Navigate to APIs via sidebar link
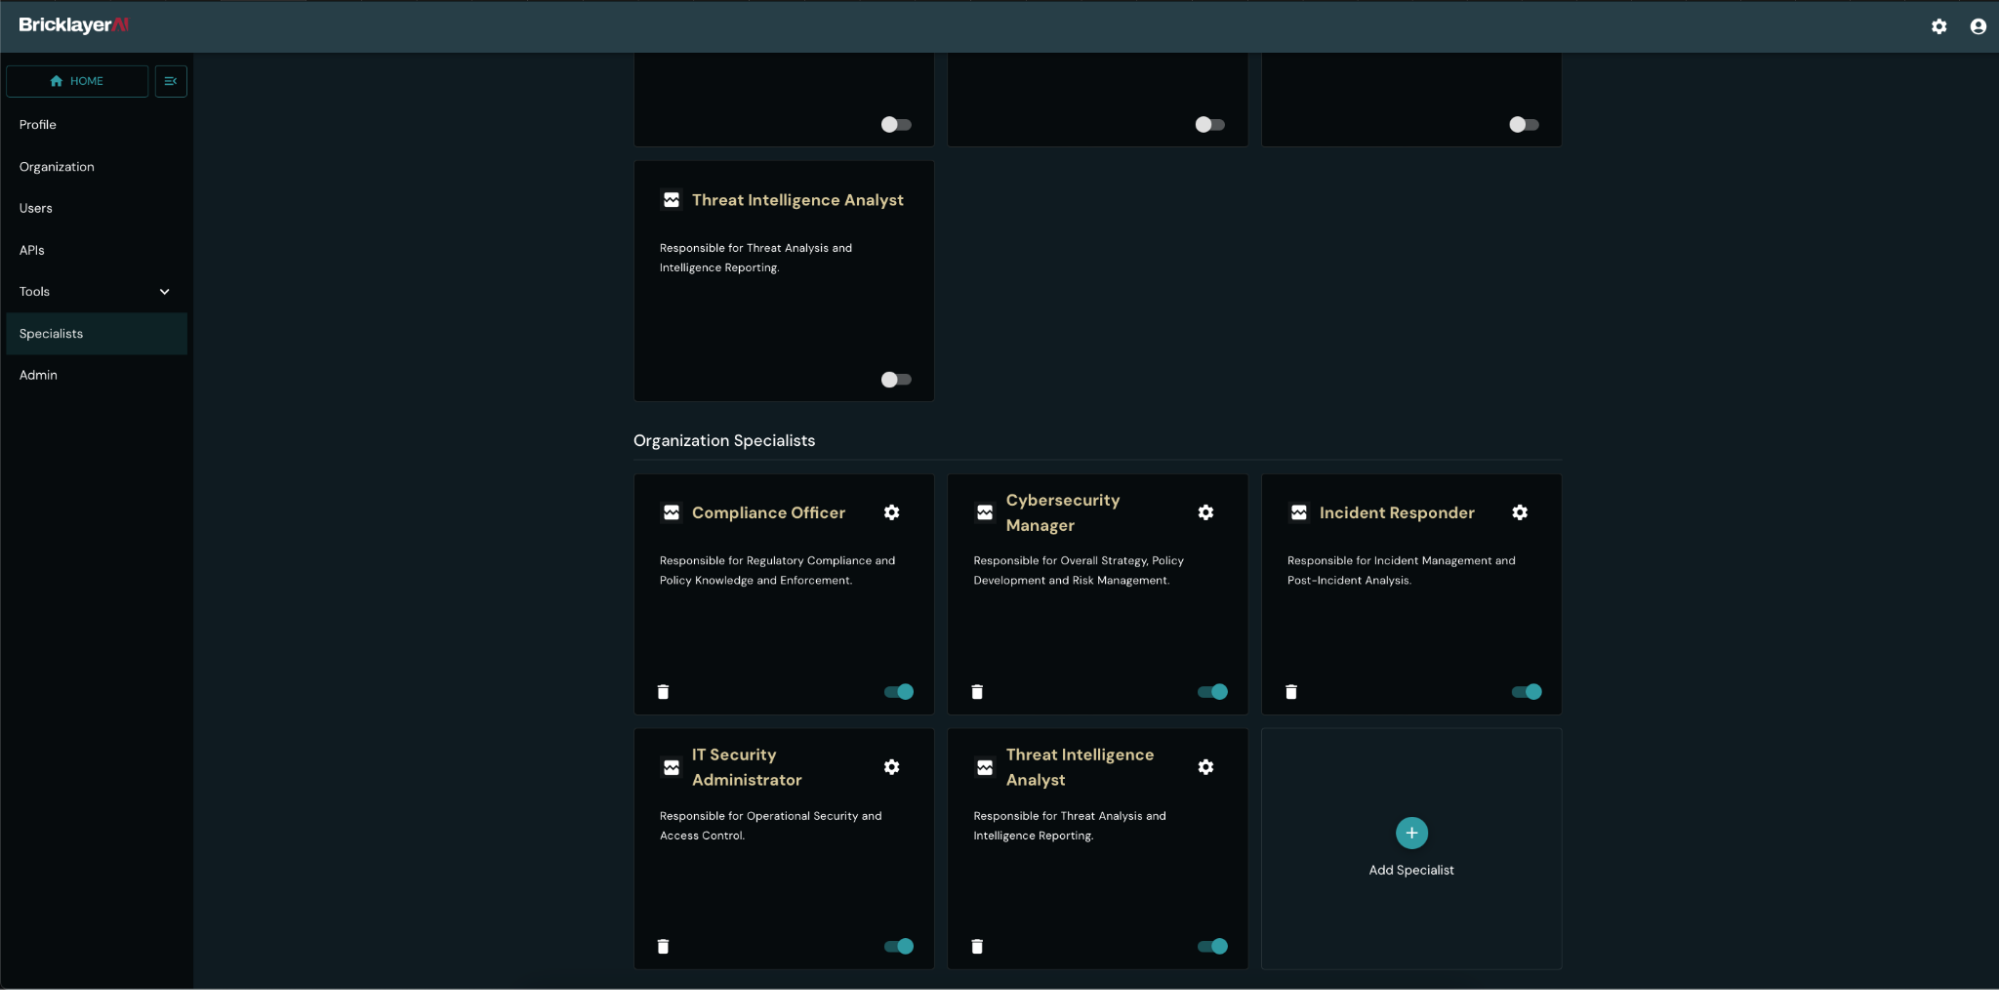The height and width of the screenshot is (990, 1999). [x=32, y=249]
